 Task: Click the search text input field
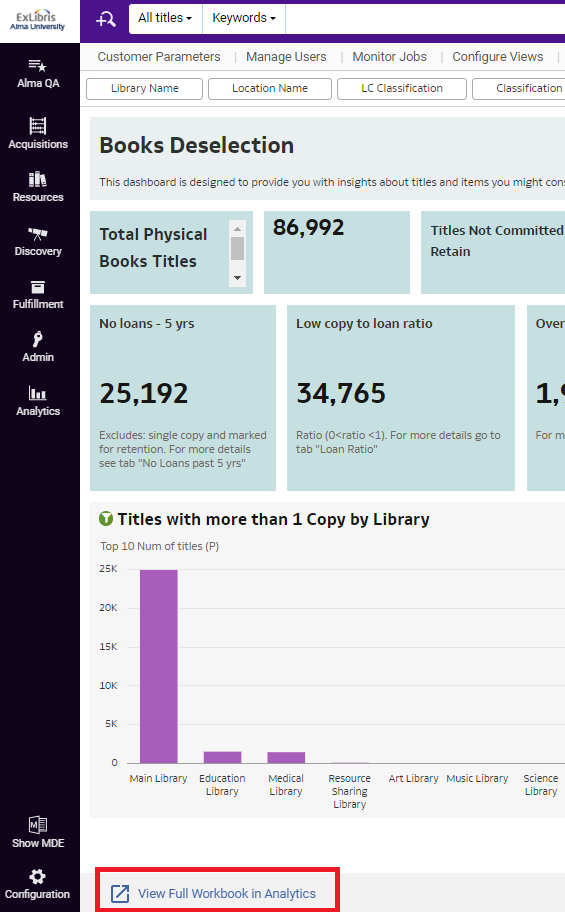pos(425,19)
